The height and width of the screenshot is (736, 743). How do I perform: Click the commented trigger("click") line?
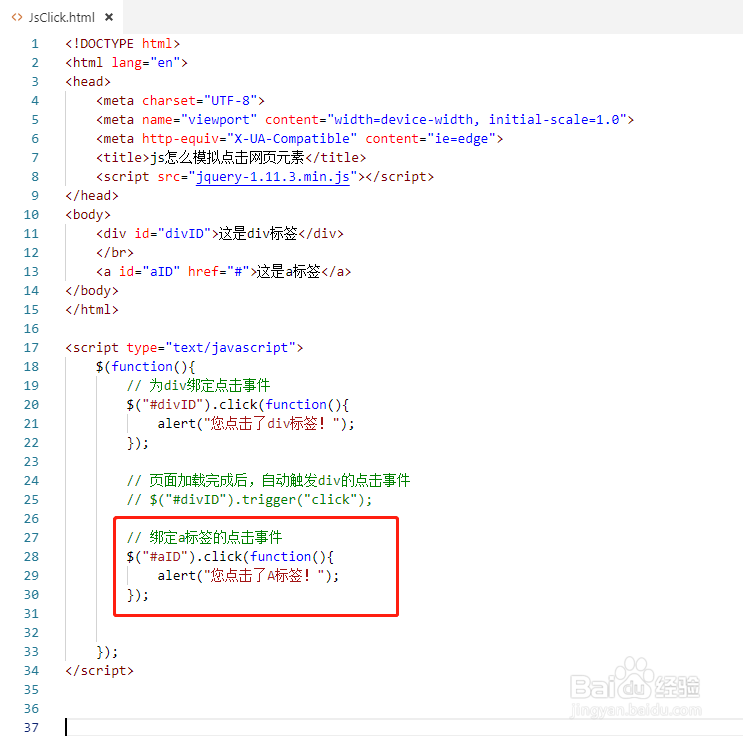pyautogui.click(x=249, y=500)
